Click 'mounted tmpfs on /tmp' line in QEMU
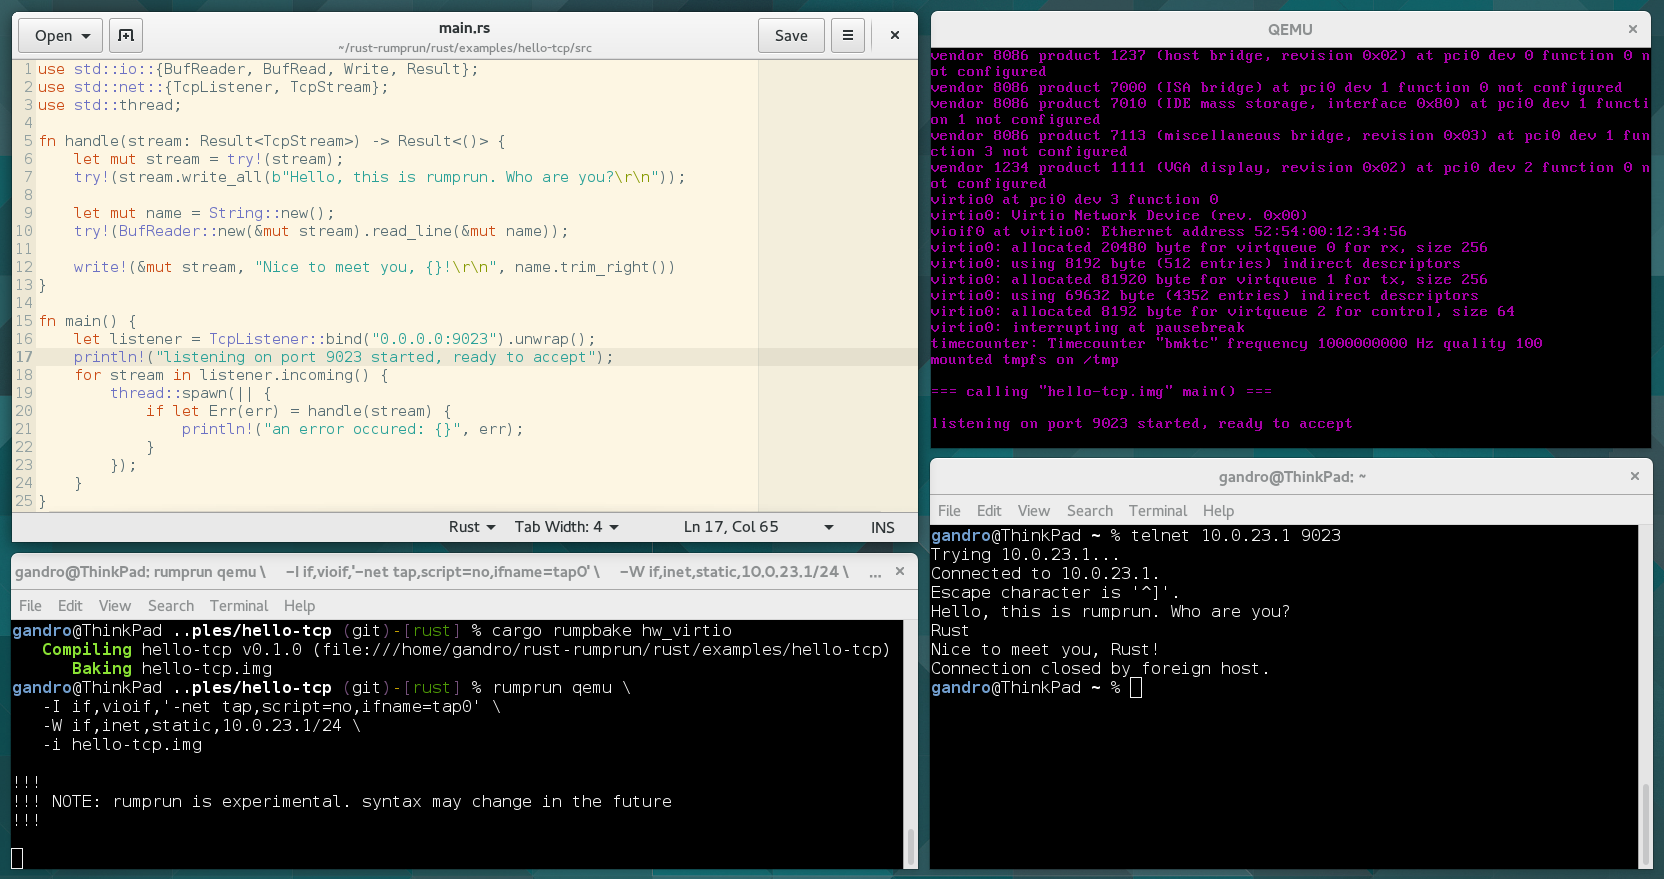 pos(1025,360)
